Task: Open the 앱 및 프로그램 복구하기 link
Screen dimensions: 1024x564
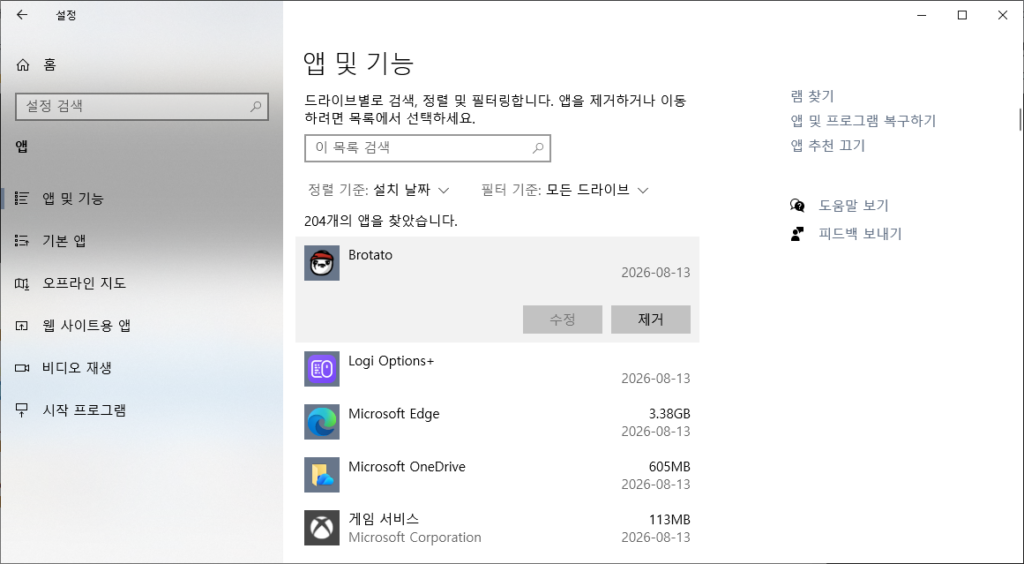Action: 863,121
